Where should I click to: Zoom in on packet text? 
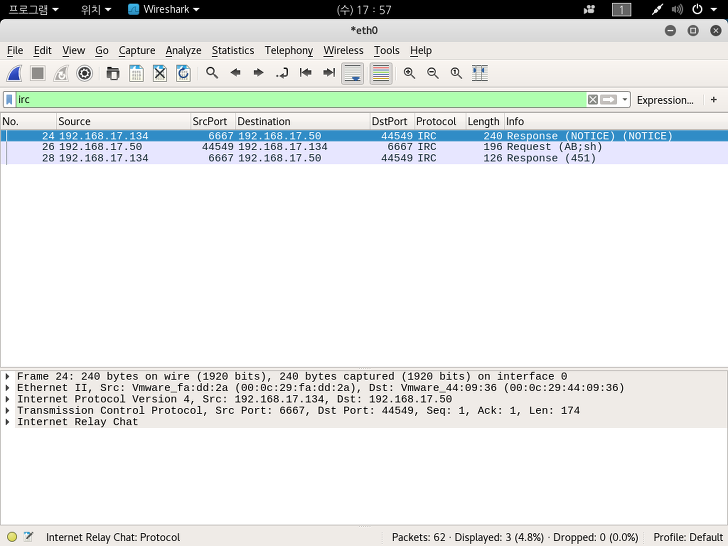click(410, 73)
